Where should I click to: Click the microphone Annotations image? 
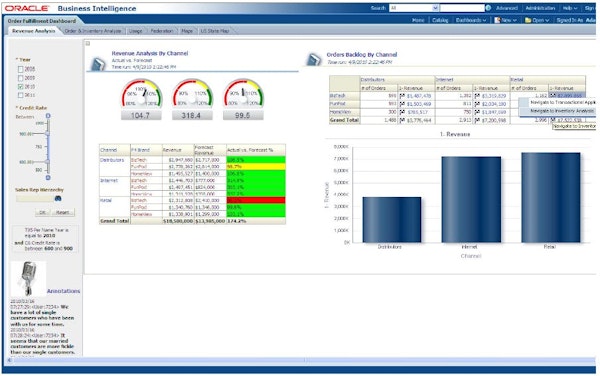point(28,279)
